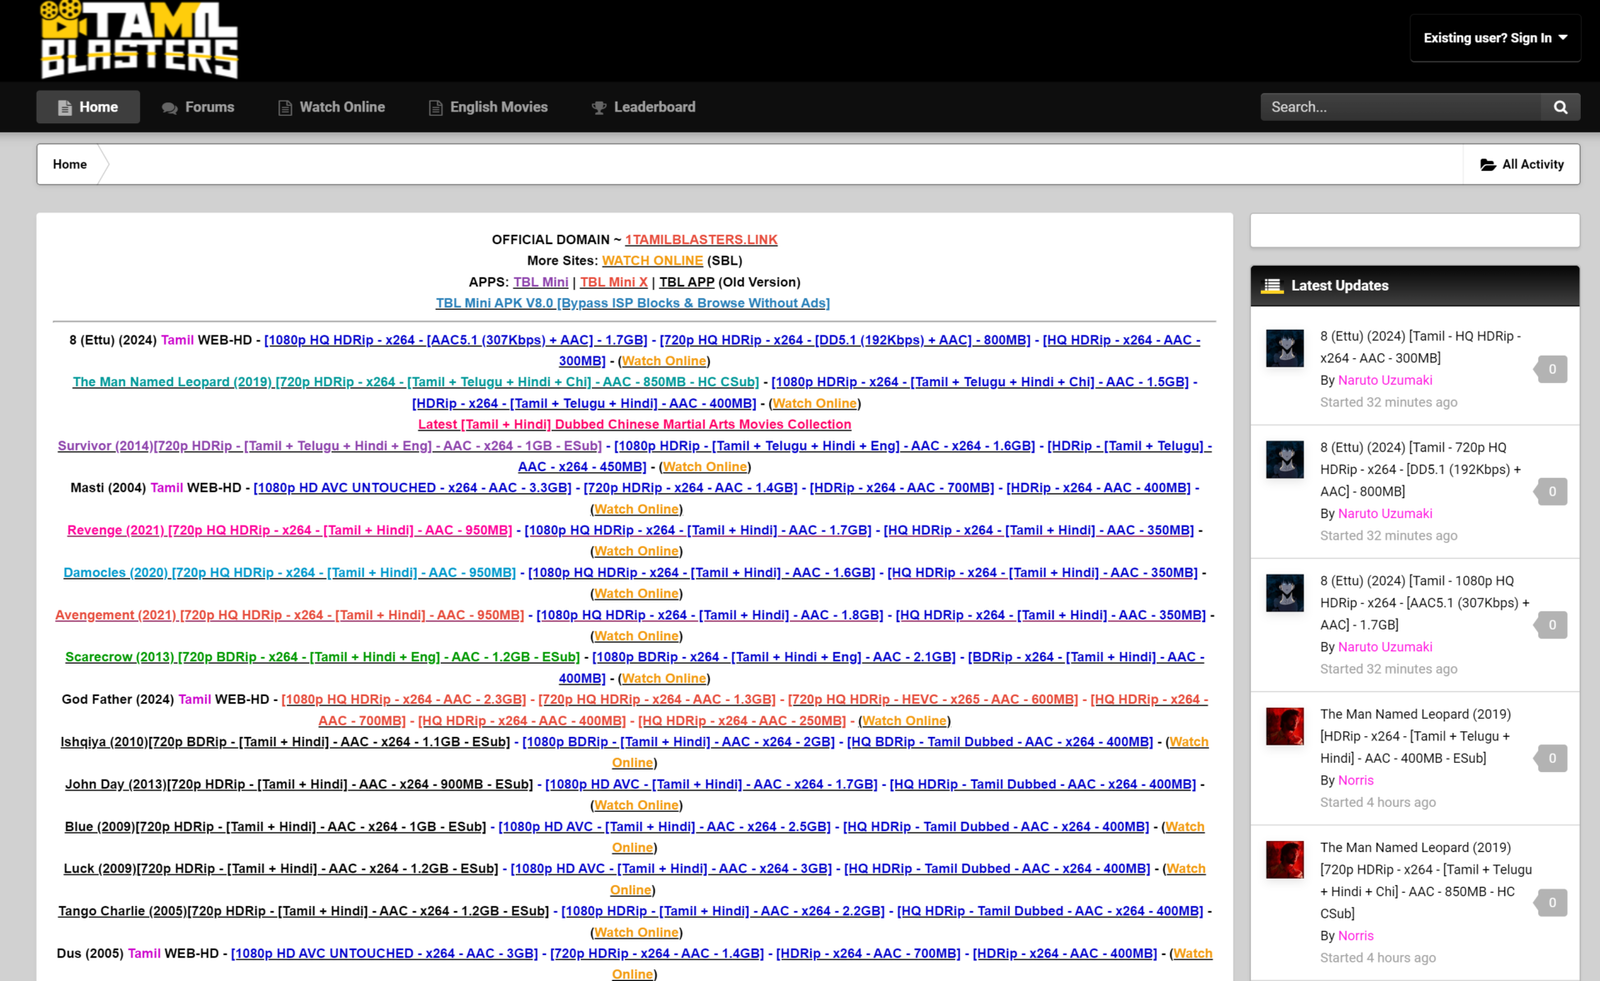Open the TBL Mini X app link

pyautogui.click(x=614, y=282)
